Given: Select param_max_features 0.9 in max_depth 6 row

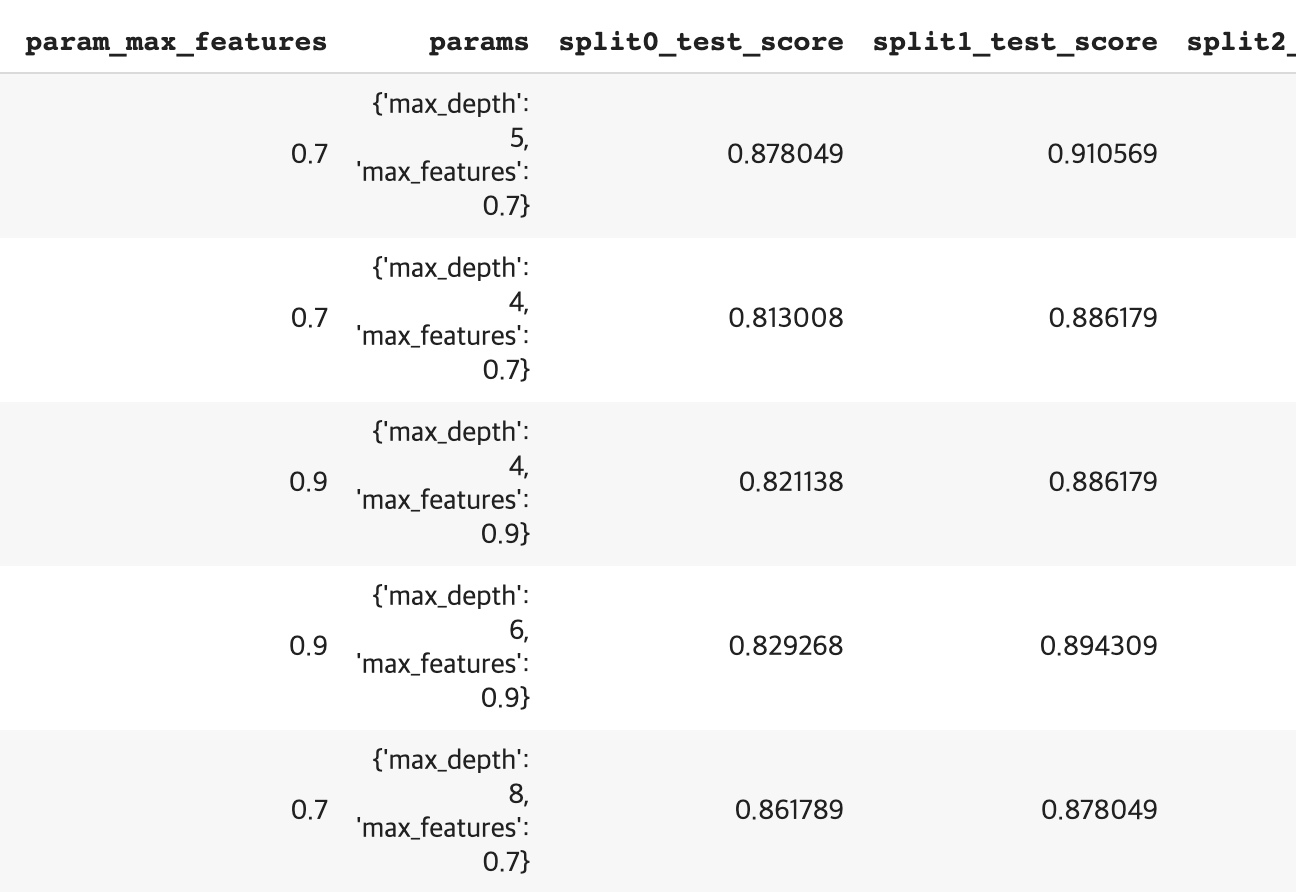Looking at the screenshot, I should [x=309, y=646].
